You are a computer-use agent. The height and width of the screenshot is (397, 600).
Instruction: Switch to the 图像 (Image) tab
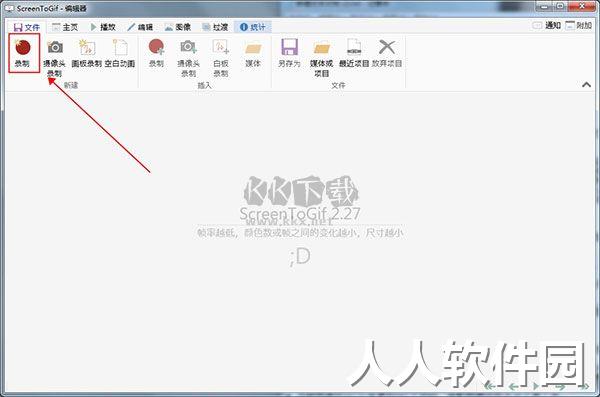tap(178, 27)
